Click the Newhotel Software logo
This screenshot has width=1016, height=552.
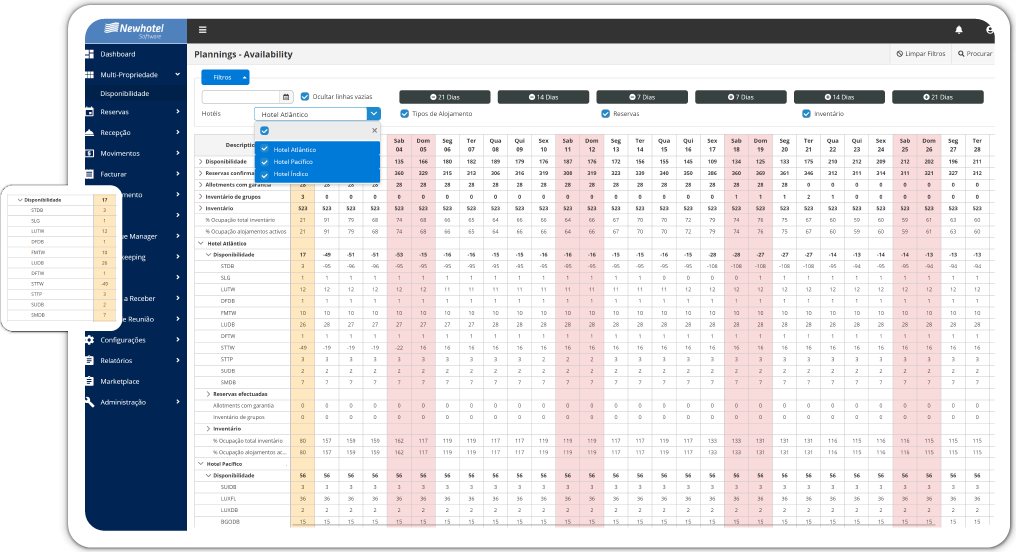point(135,30)
